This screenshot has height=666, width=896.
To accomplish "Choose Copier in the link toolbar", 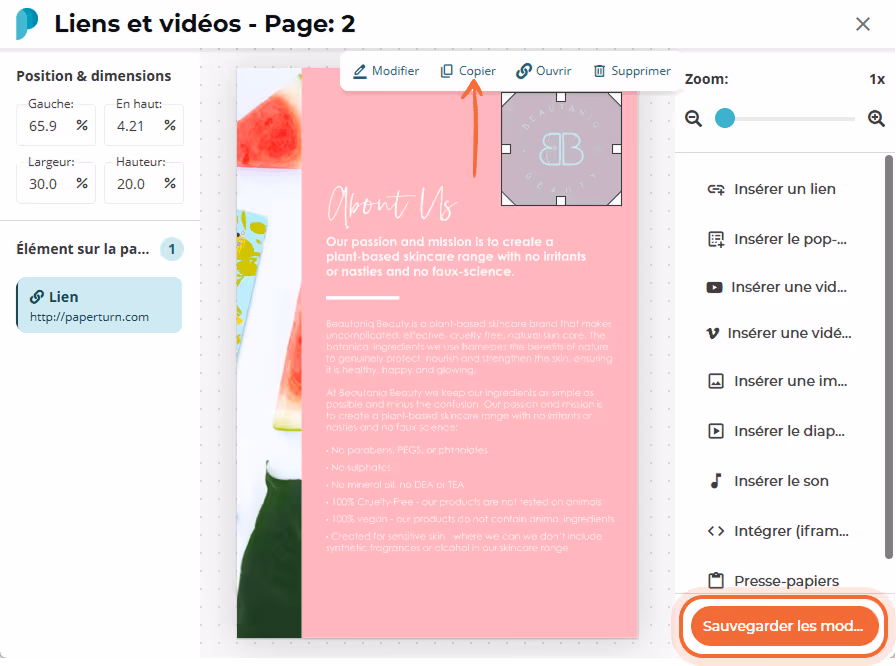I will tap(468, 71).
